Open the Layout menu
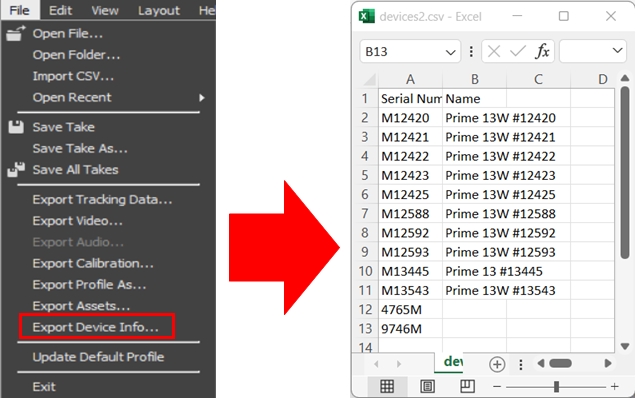636x398 pixels. point(159,10)
